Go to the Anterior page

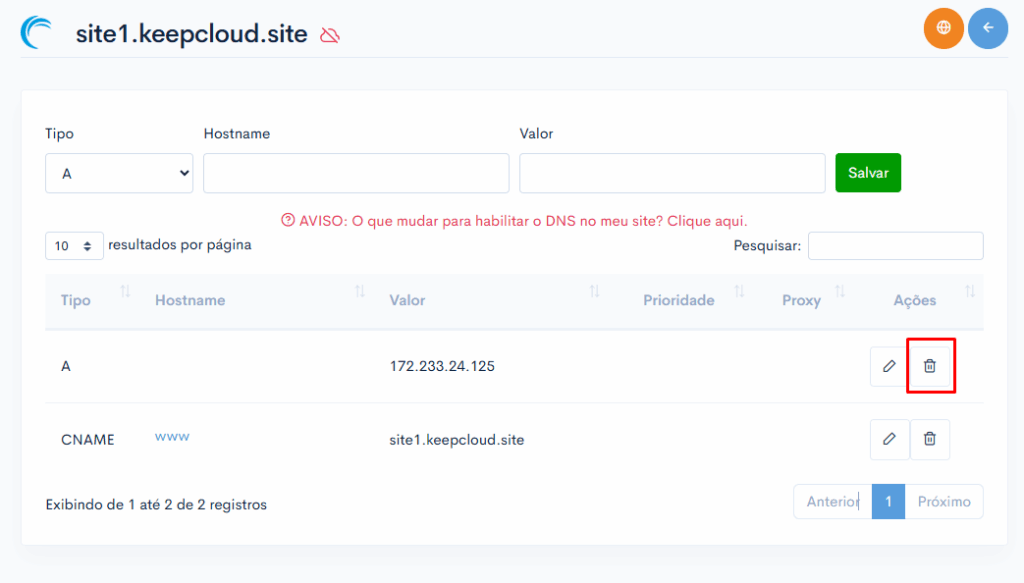(x=833, y=501)
